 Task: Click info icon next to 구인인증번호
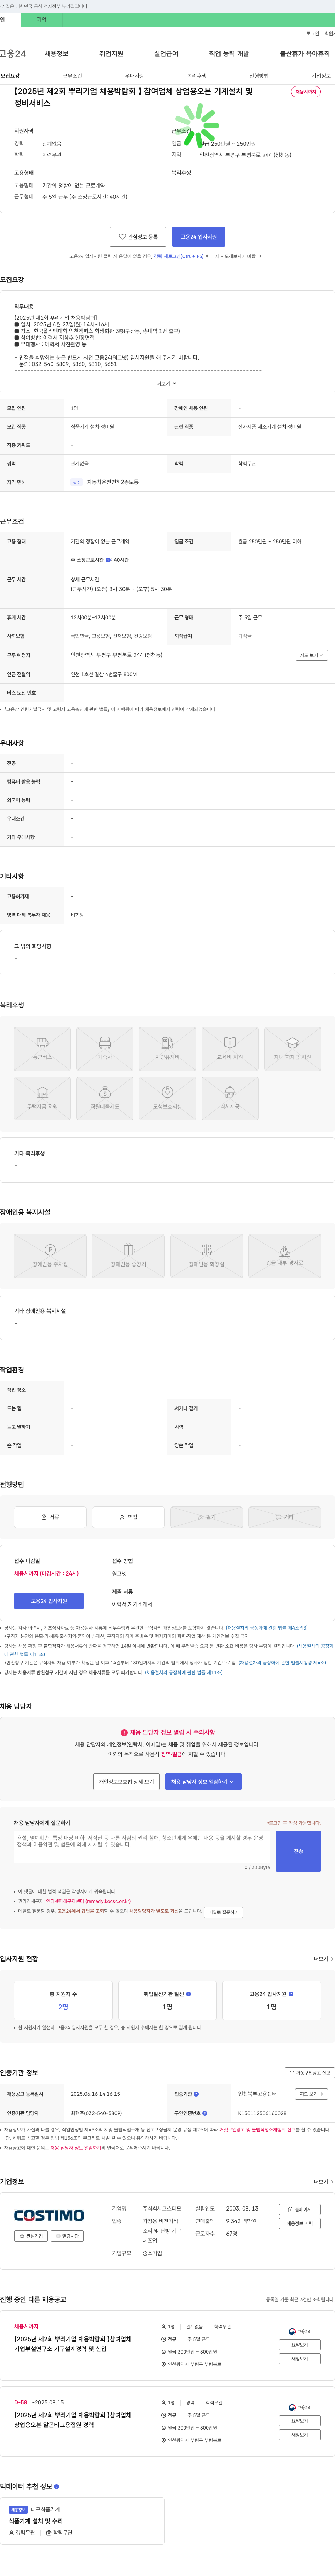click(x=204, y=2113)
